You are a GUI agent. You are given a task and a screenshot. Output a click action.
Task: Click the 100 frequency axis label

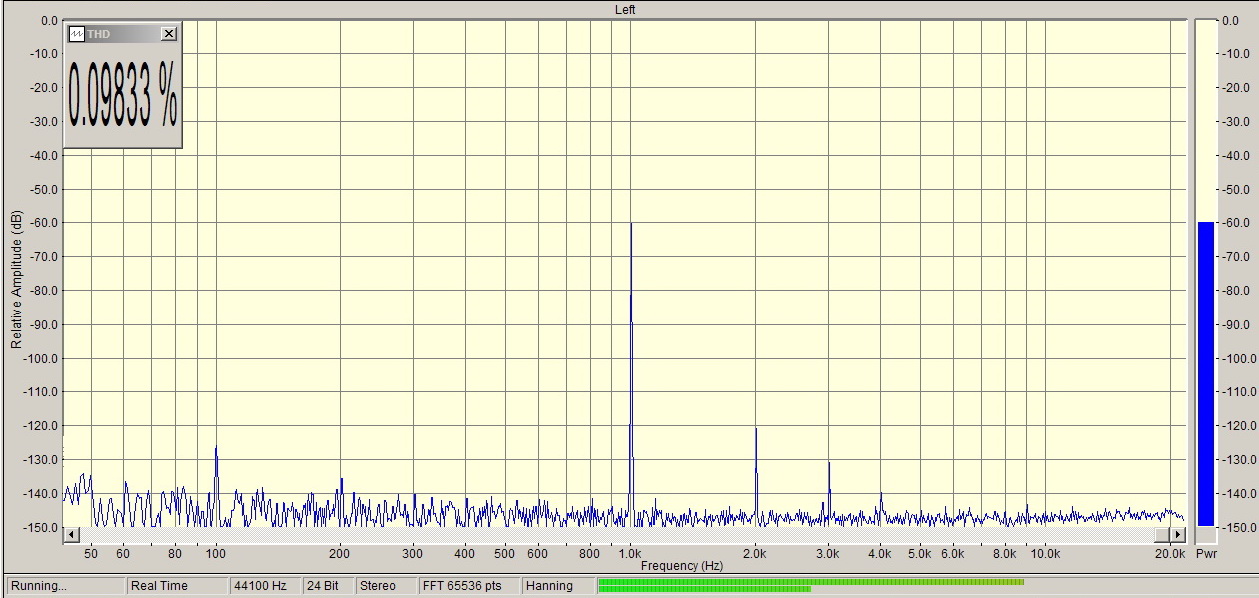click(216, 553)
